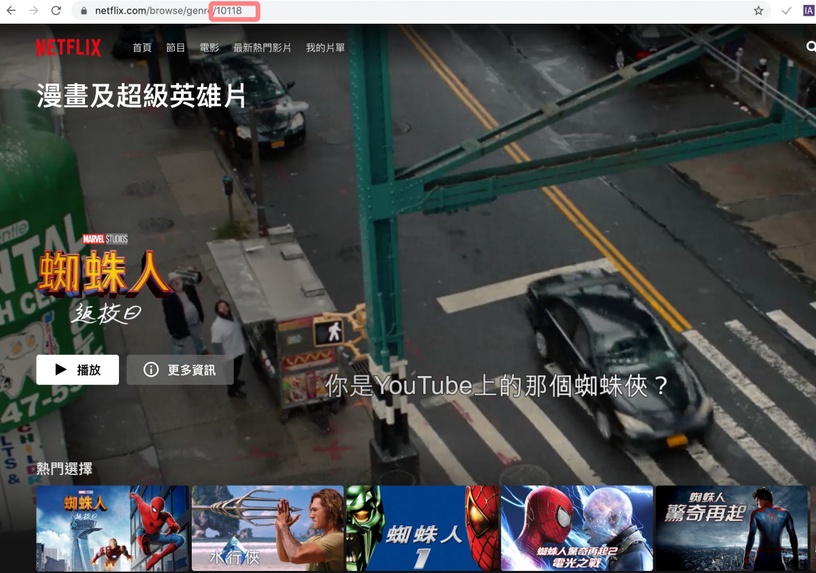This screenshot has width=816, height=573.
Task: Click the 漫畫及超級英雄片 genre heading
Action: [141, 96]
